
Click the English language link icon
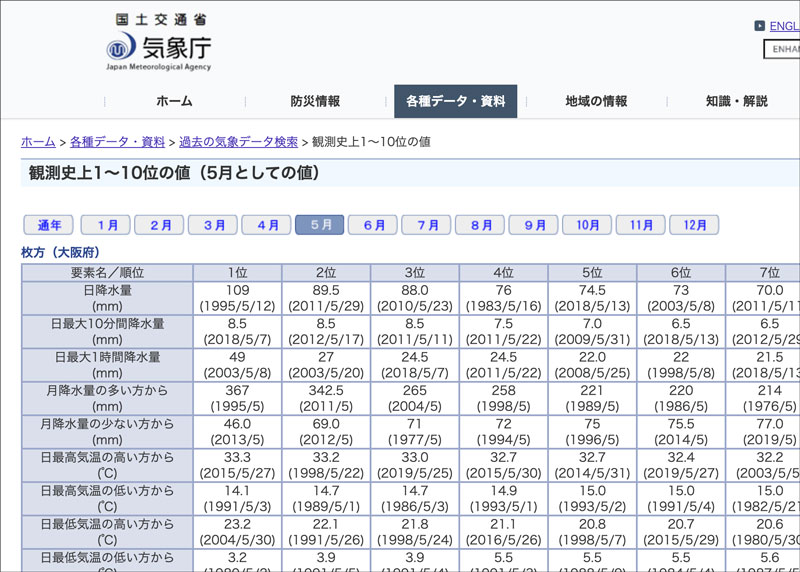[760, 26]
